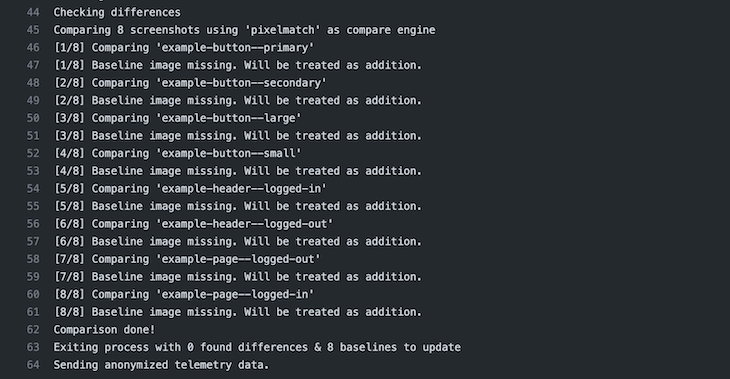Click the 'Sending anonymized telemetry data' line
The width and height of the screenshot is (730, 379).
161,365
